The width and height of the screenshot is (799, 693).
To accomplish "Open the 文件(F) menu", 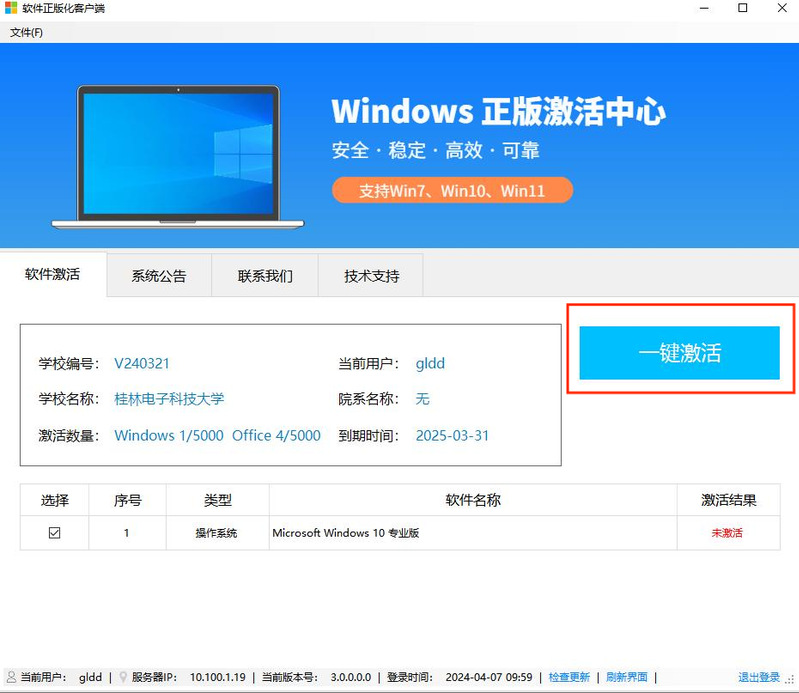I will point(27,32).
